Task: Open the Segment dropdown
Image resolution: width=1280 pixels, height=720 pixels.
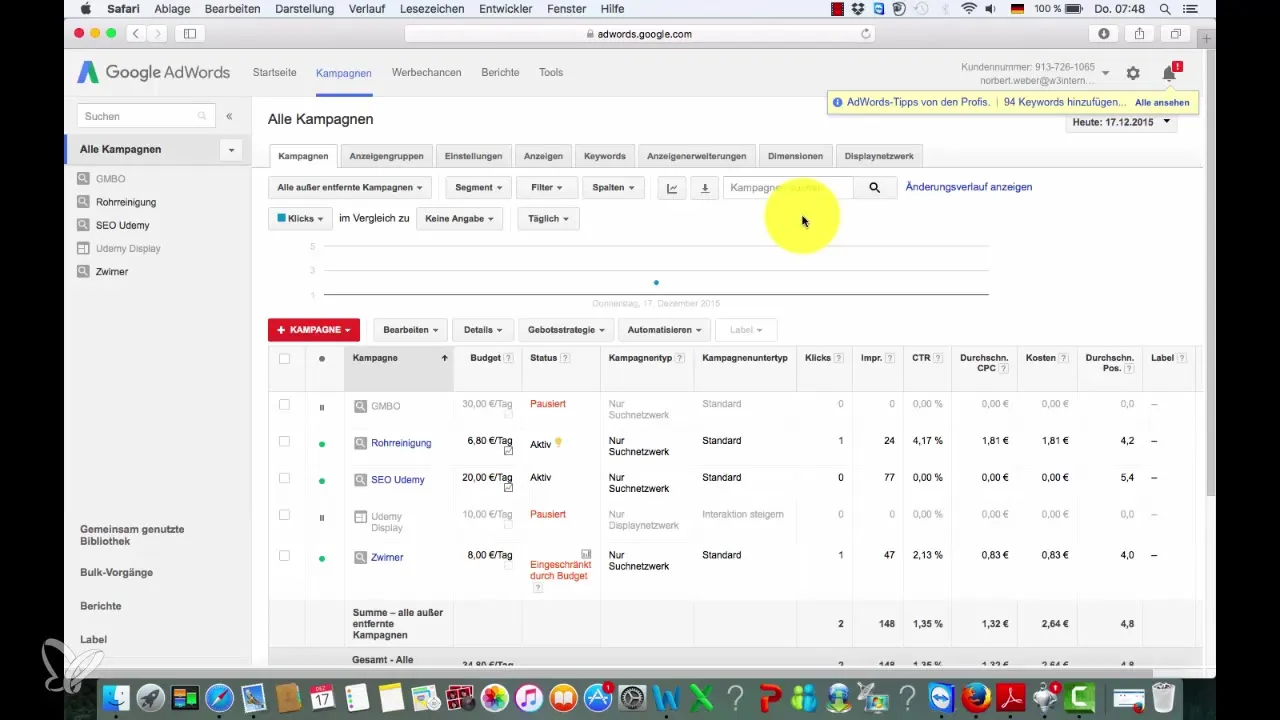Action: [478, 188]
